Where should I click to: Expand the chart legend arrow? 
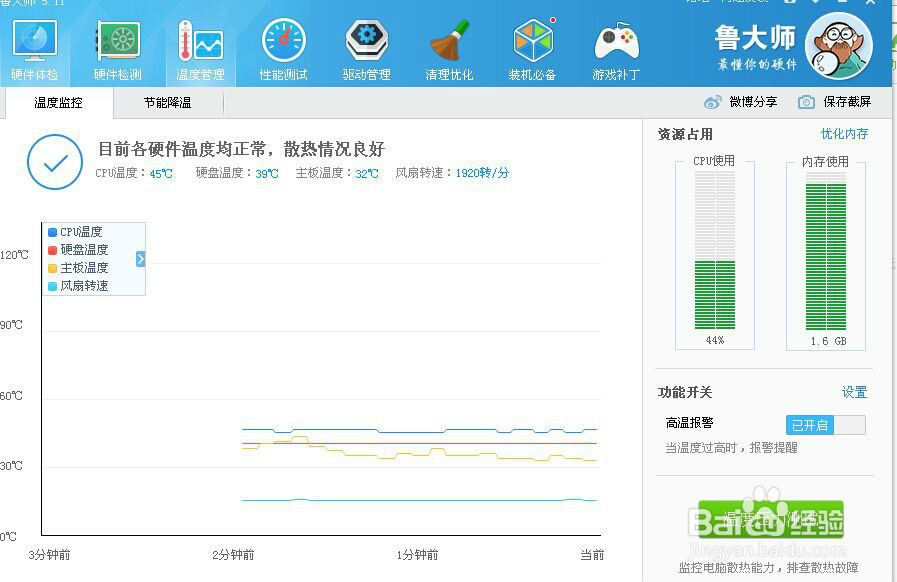click(x=141, y=259)
